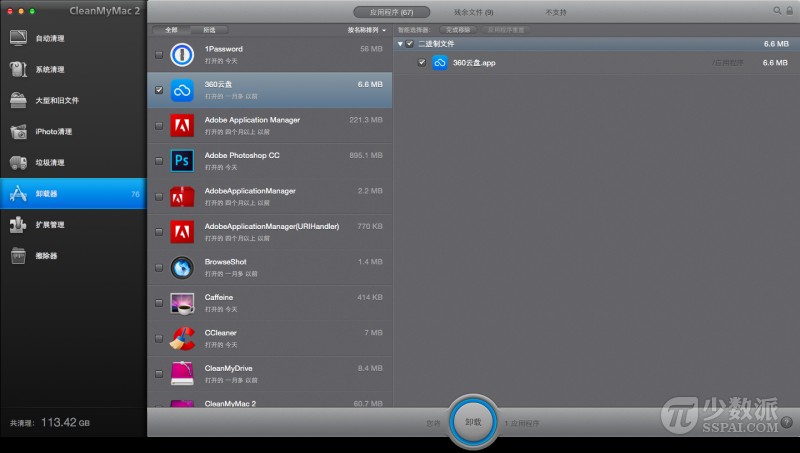Select the 所选 filter segment
The width and height of the screenshot is (800, 453).
point(209,30)
